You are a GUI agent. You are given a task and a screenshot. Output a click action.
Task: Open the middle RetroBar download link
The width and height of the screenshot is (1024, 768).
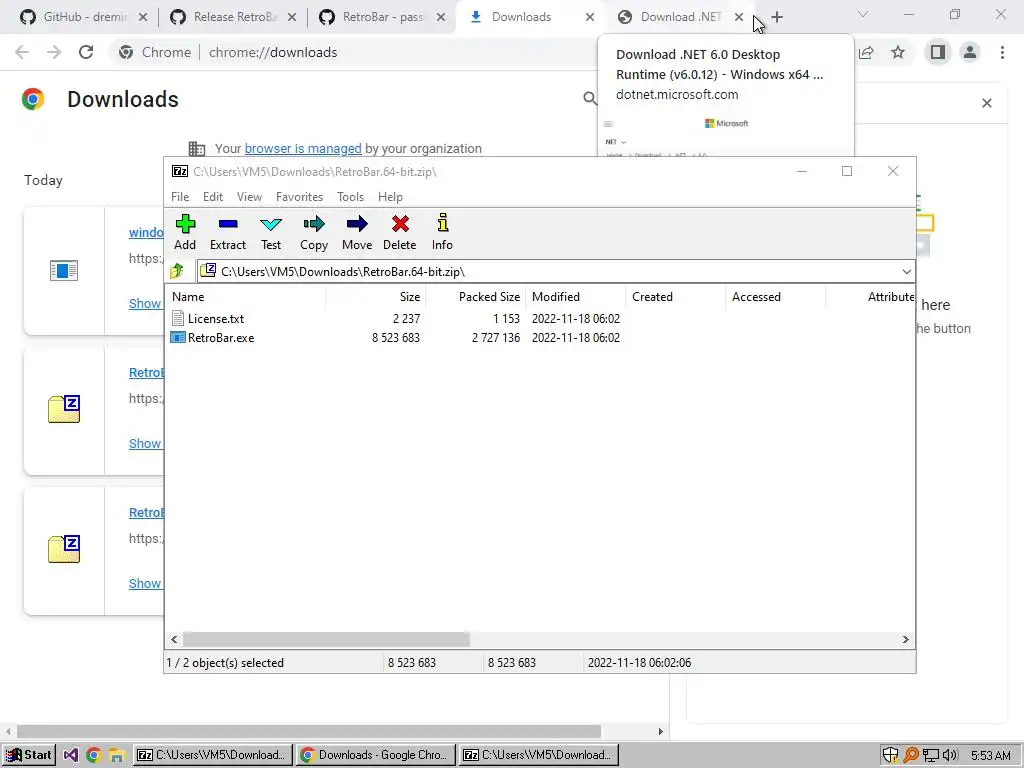pos(146,373)
